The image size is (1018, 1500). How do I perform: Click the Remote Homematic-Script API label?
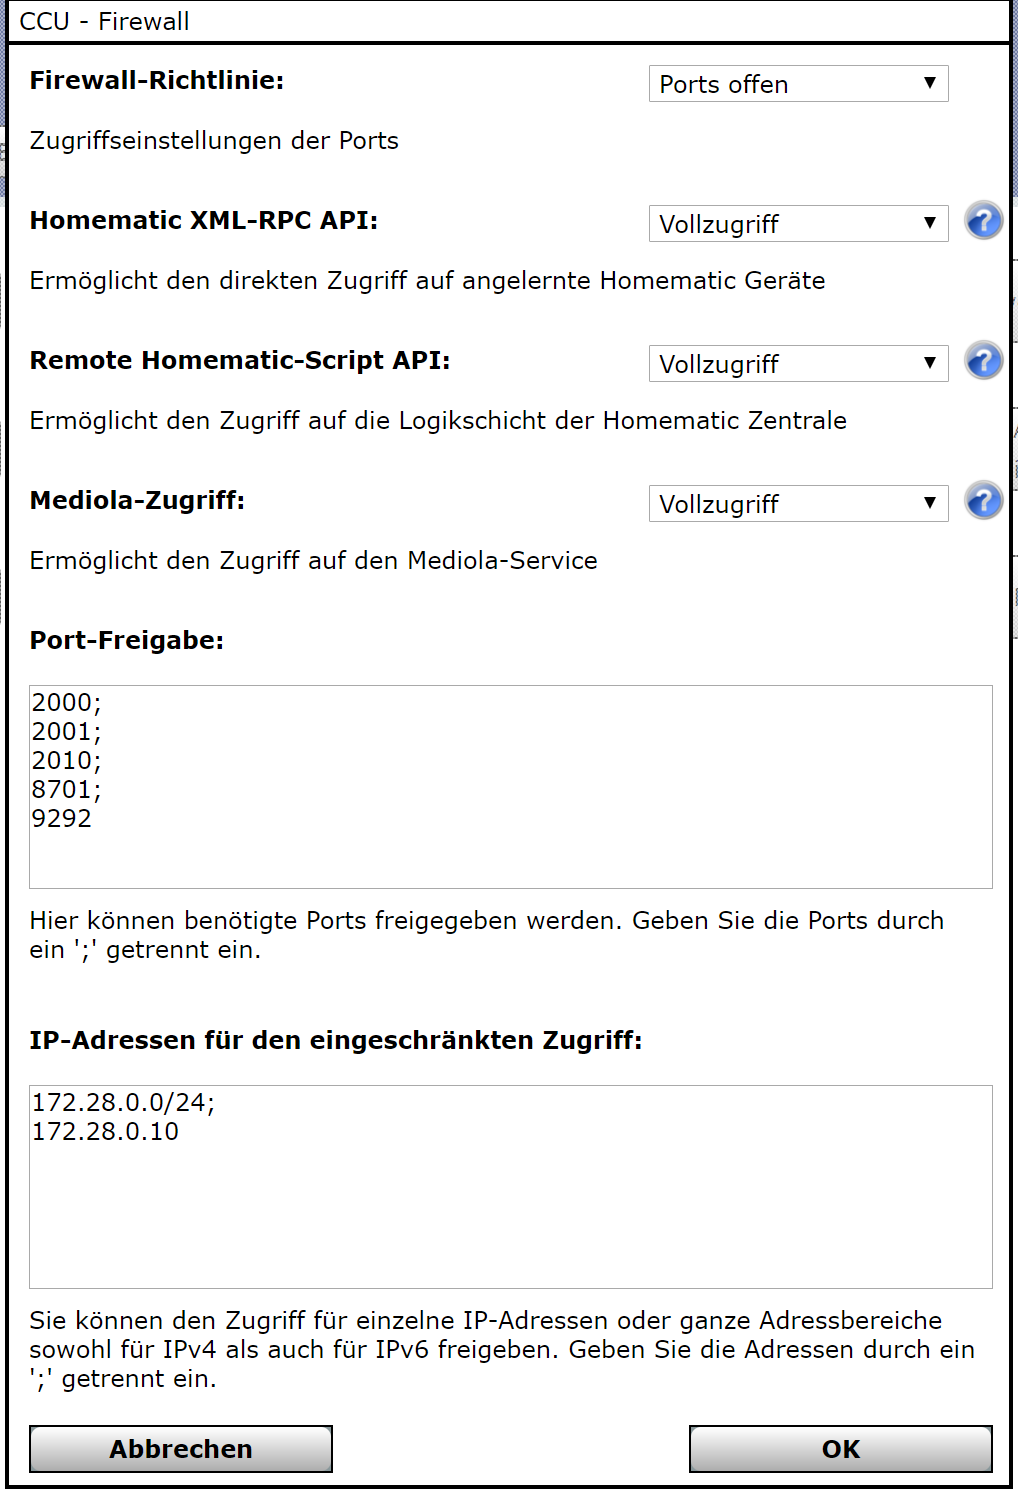point(240,361)
